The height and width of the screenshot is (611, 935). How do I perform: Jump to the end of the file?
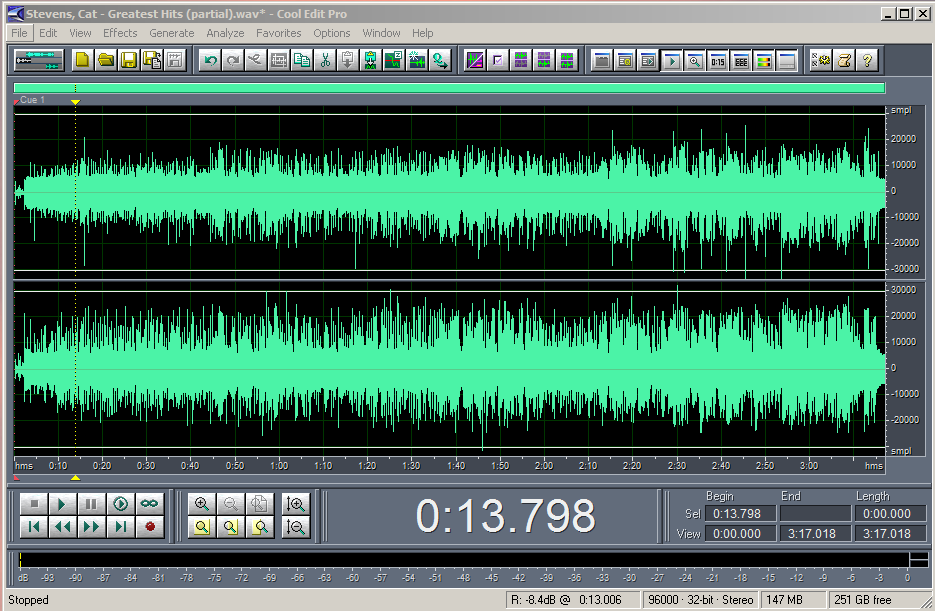tap(120, 527)
